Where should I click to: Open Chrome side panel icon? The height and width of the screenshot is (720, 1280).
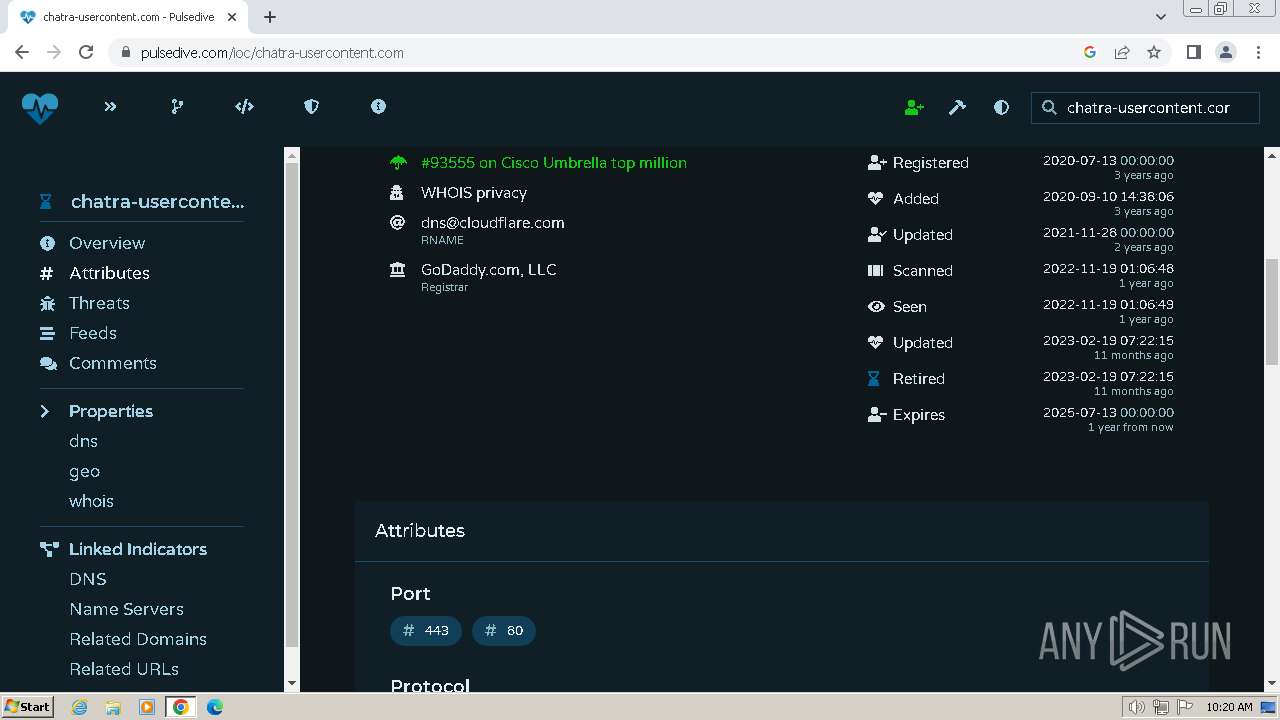[x=1193, y=52]
